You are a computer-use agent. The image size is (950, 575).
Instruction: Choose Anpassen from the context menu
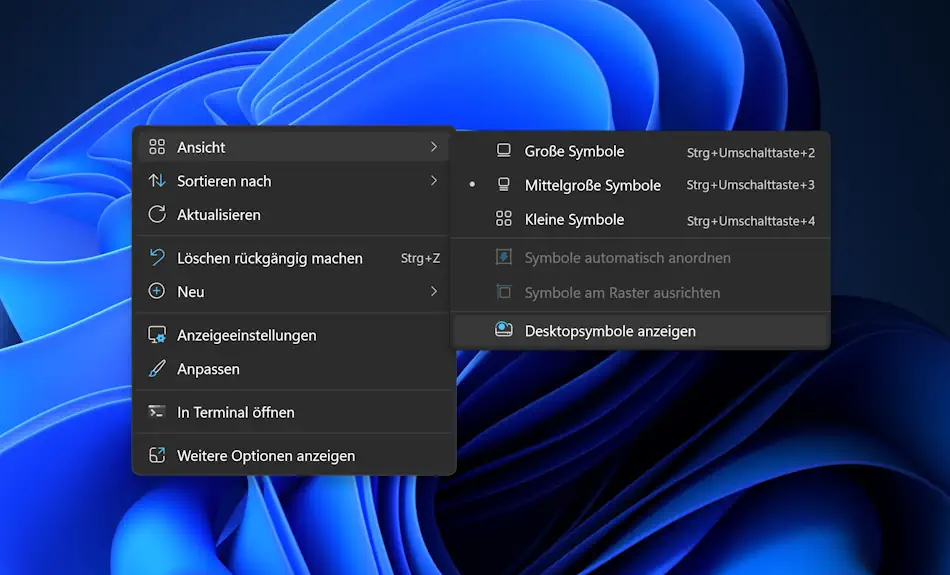click(x=294, y=369)
